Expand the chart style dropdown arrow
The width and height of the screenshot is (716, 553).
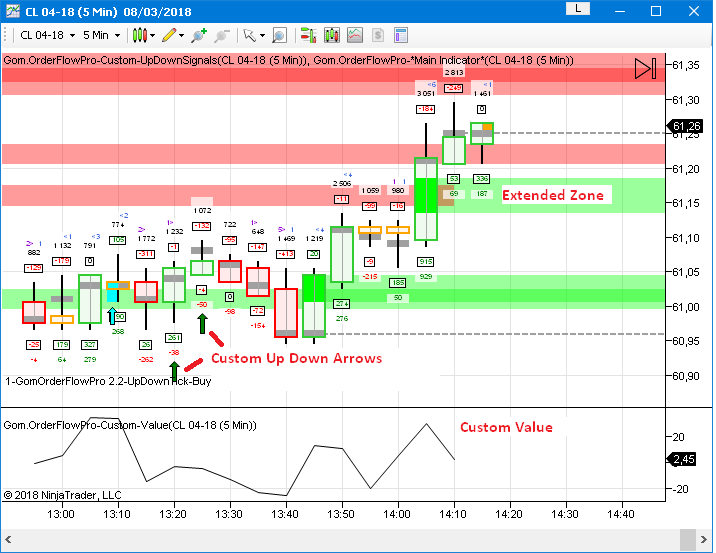coord(153,35)
